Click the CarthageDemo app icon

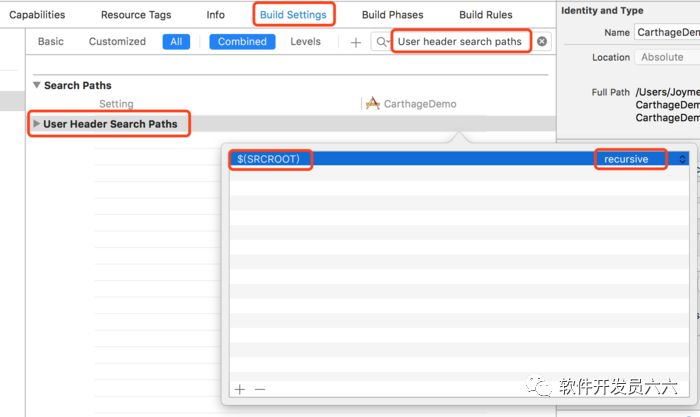[x=372, y=104]
